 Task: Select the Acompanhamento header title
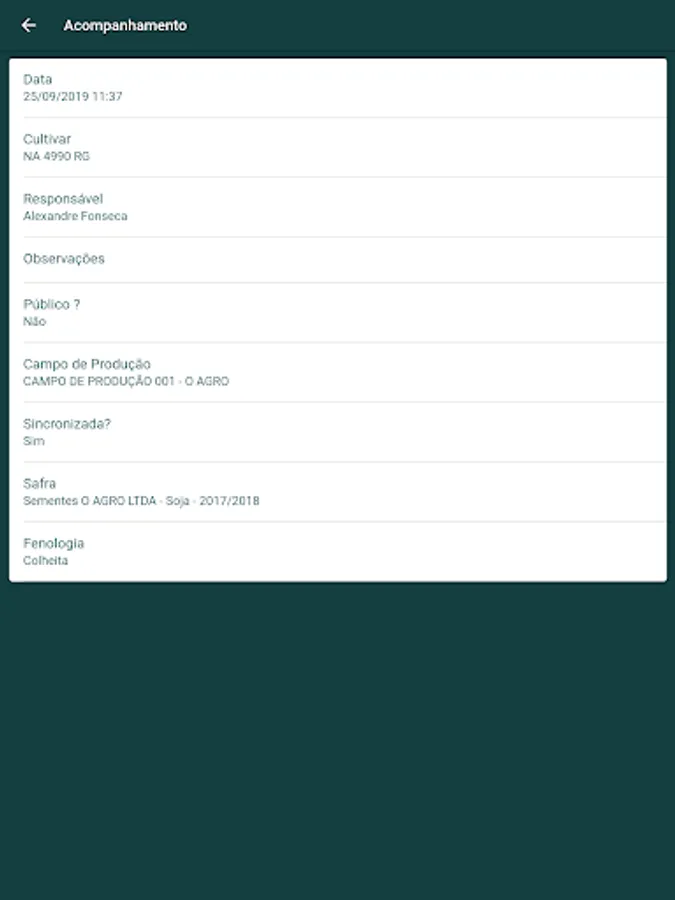click(125, 26)
